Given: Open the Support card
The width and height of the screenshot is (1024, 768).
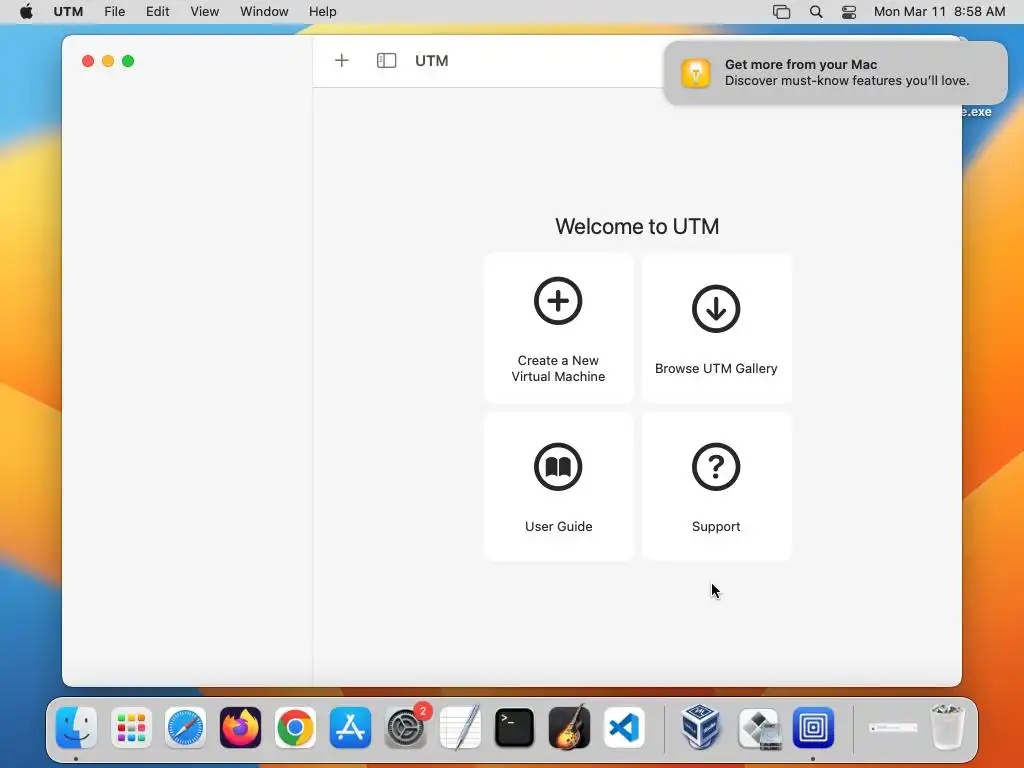Looking at the screenshot, I should (x=716, y=486).
